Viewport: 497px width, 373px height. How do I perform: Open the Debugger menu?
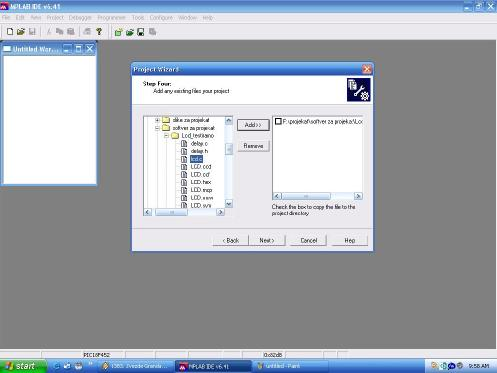80,18
